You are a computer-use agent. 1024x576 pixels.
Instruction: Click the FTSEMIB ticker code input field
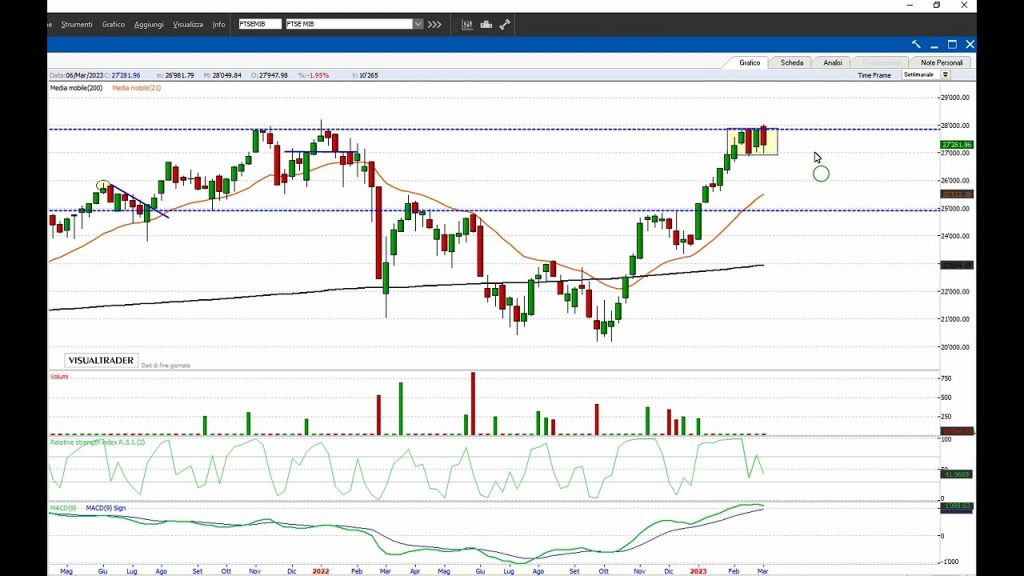[260, 24]
